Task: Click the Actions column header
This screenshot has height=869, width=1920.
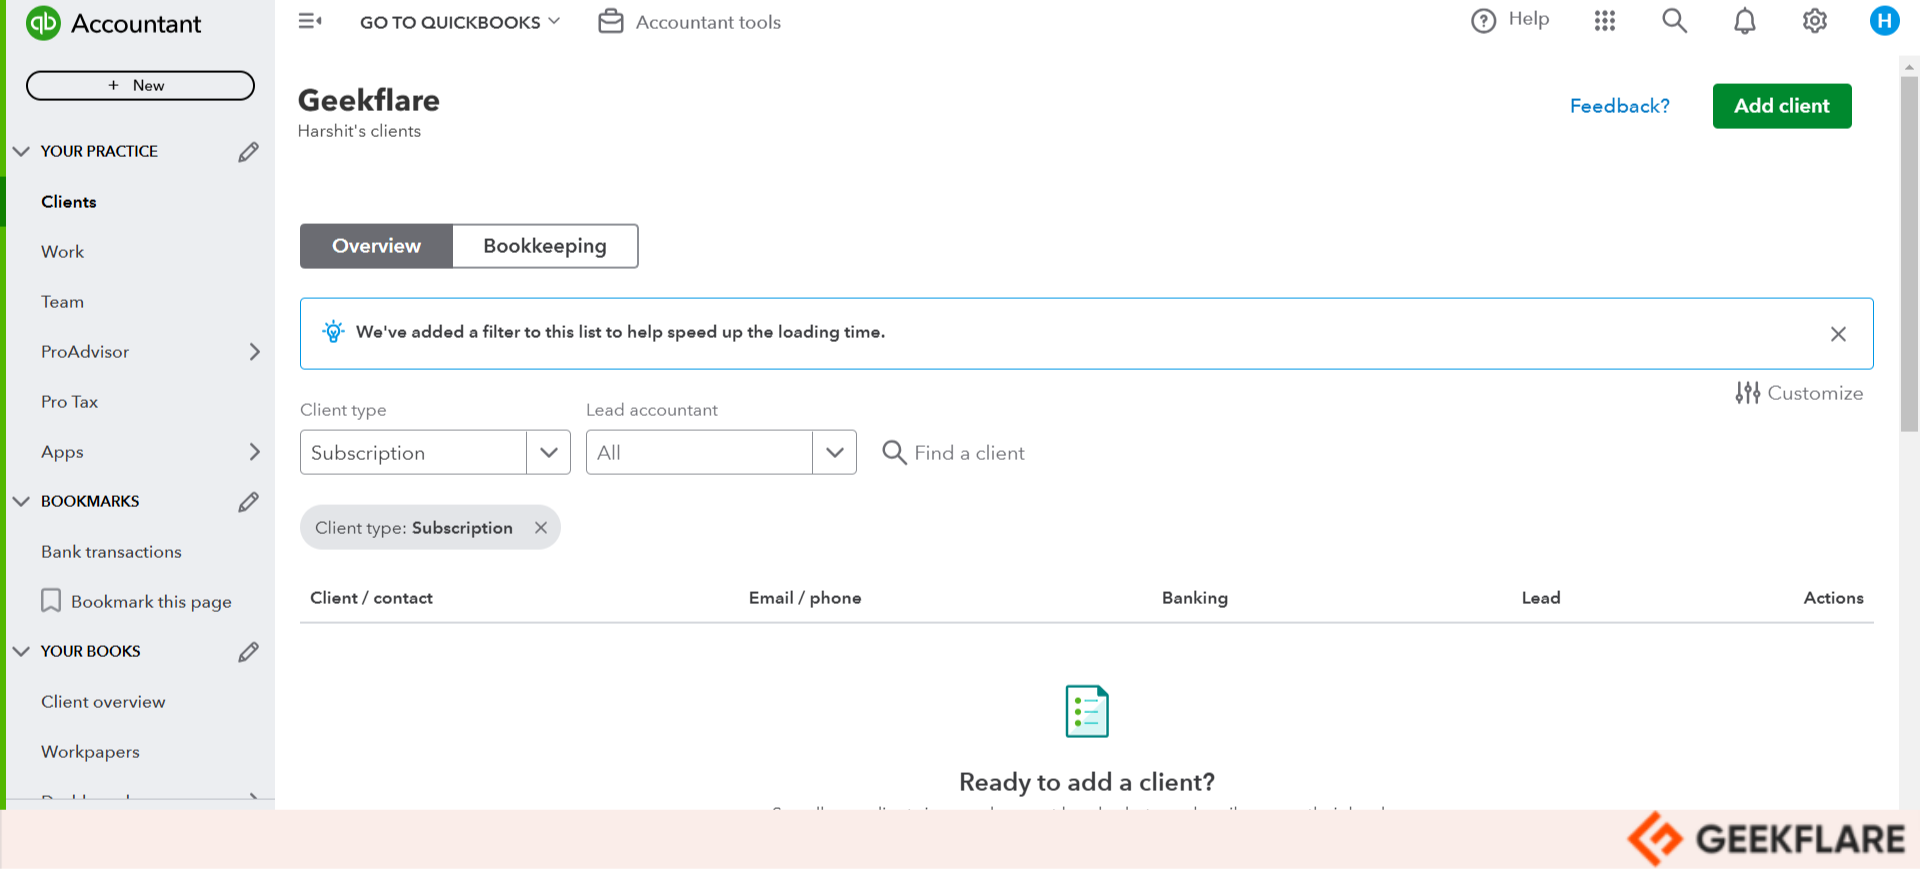Action: point(1833,598)
